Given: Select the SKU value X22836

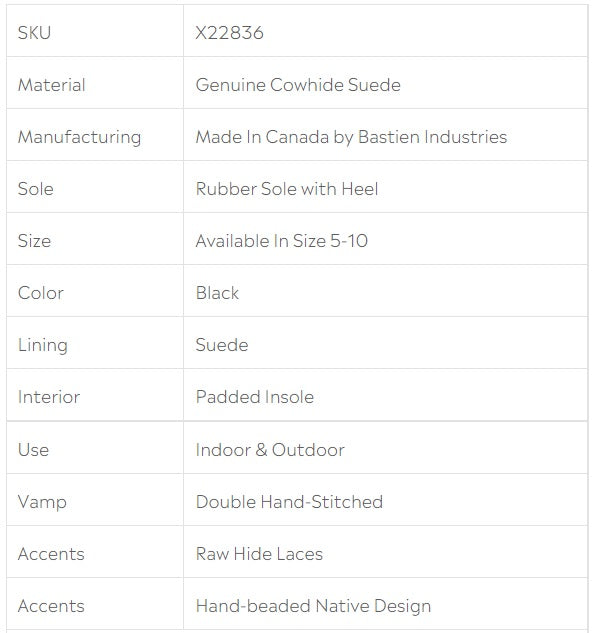Looking at the screenshot, I should click(229, 33).
